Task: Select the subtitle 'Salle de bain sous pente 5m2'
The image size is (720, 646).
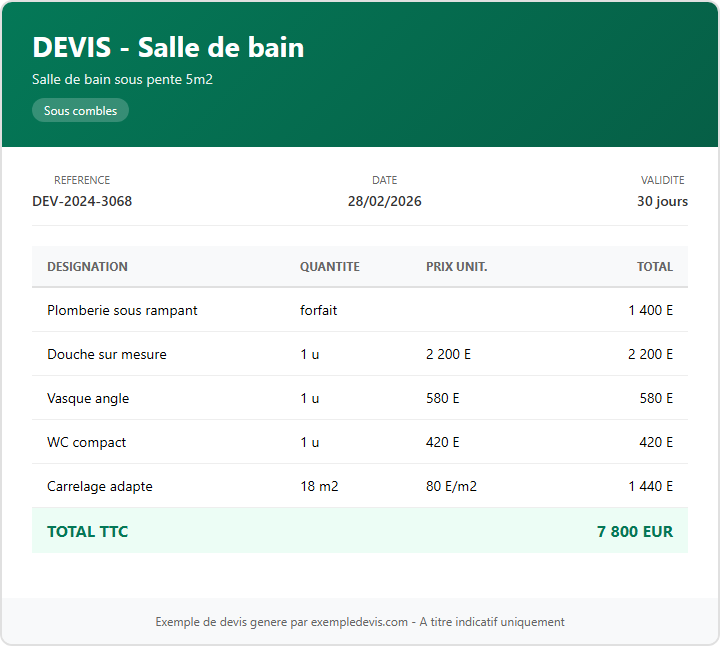Action: click(x=122, y=79)
